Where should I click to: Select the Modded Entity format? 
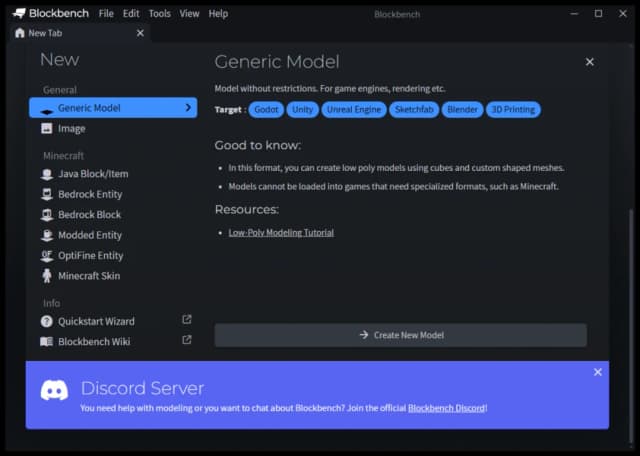pyautogui.click(x=113, y=235)
